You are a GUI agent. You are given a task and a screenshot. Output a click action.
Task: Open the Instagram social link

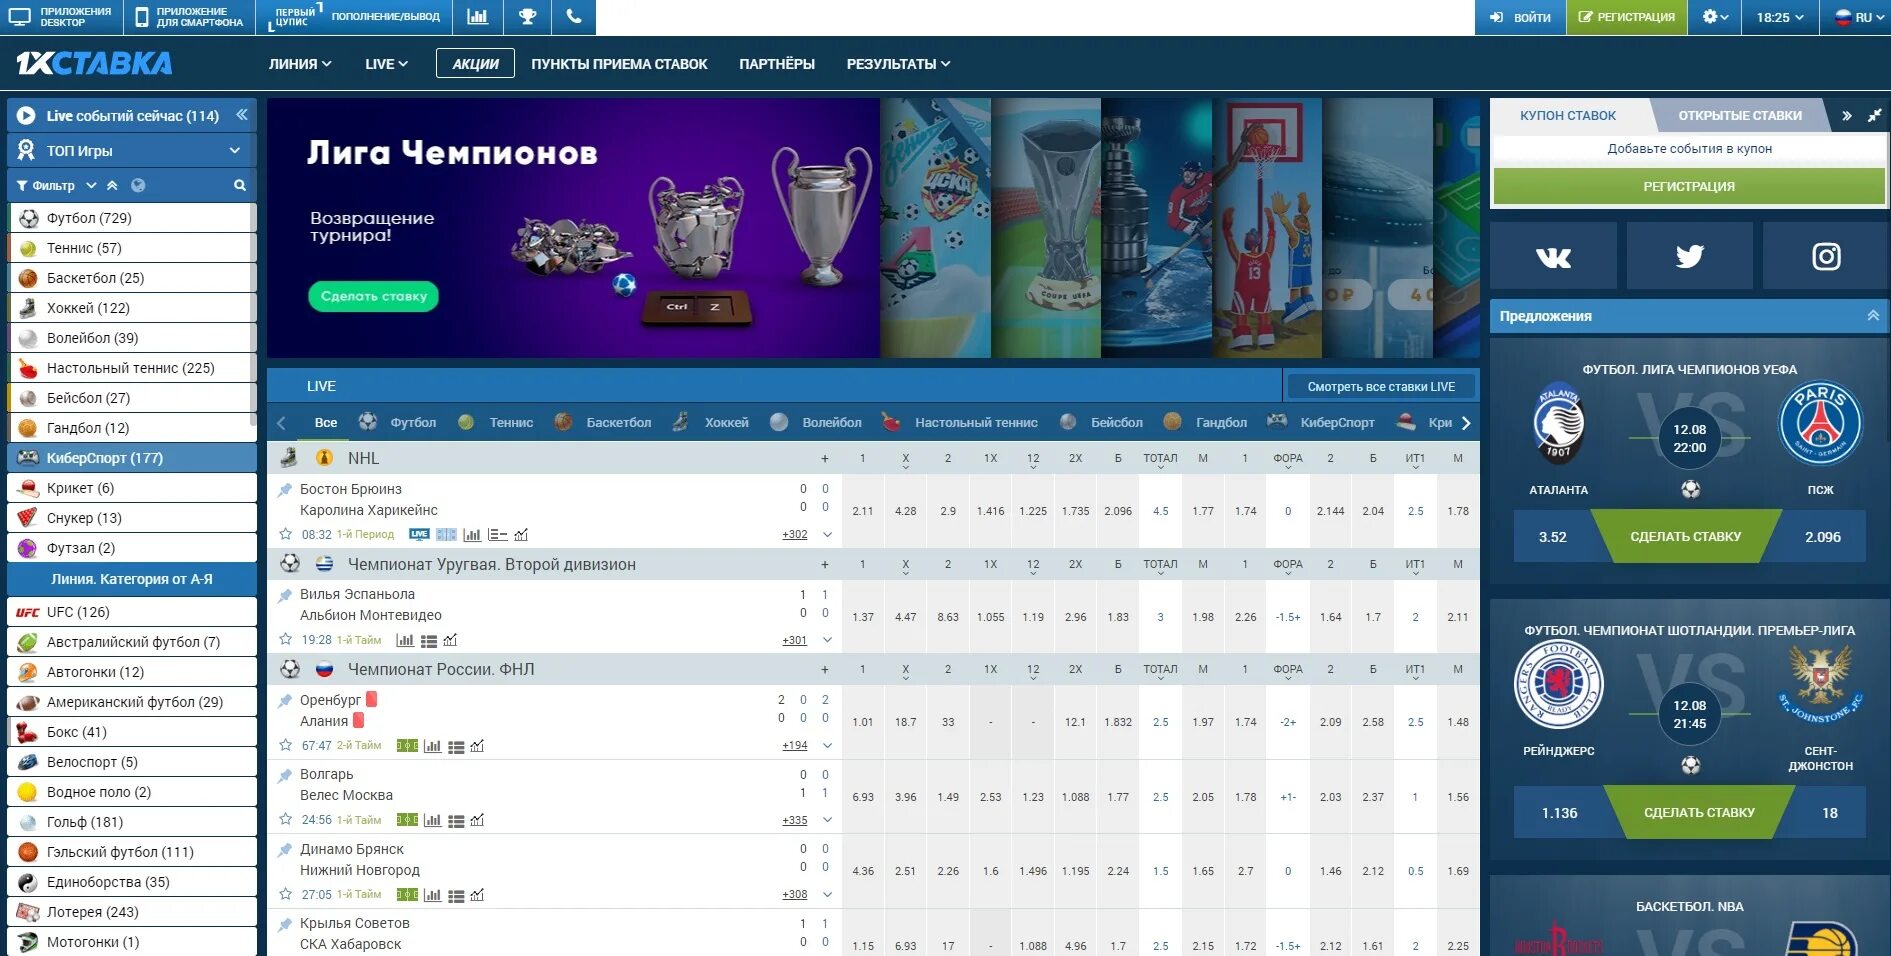1826,257
